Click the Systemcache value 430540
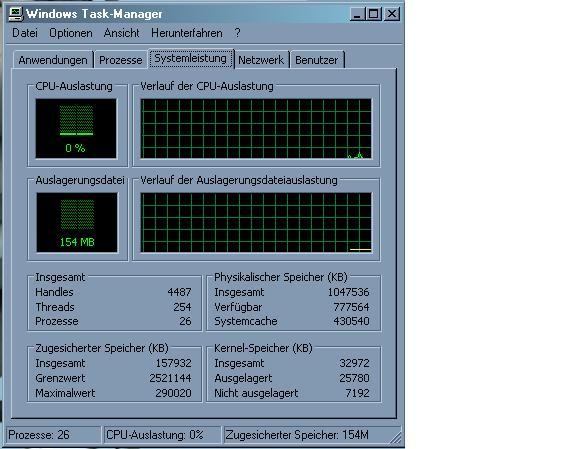The height and width of the screenshot is (449, 576). pos(351,321)
